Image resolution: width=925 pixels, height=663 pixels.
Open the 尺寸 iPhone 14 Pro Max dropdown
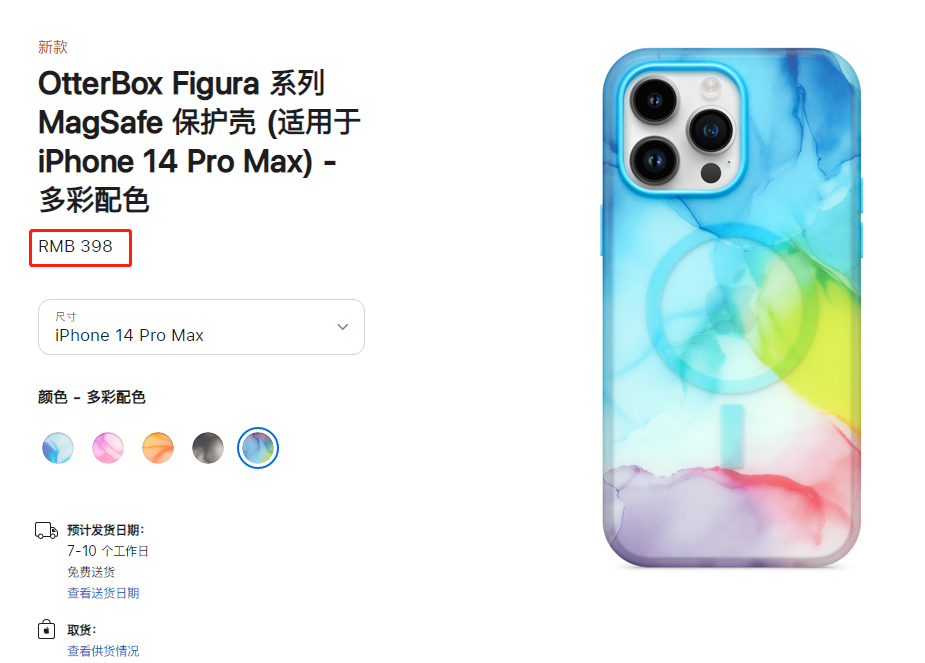point(201,327)
